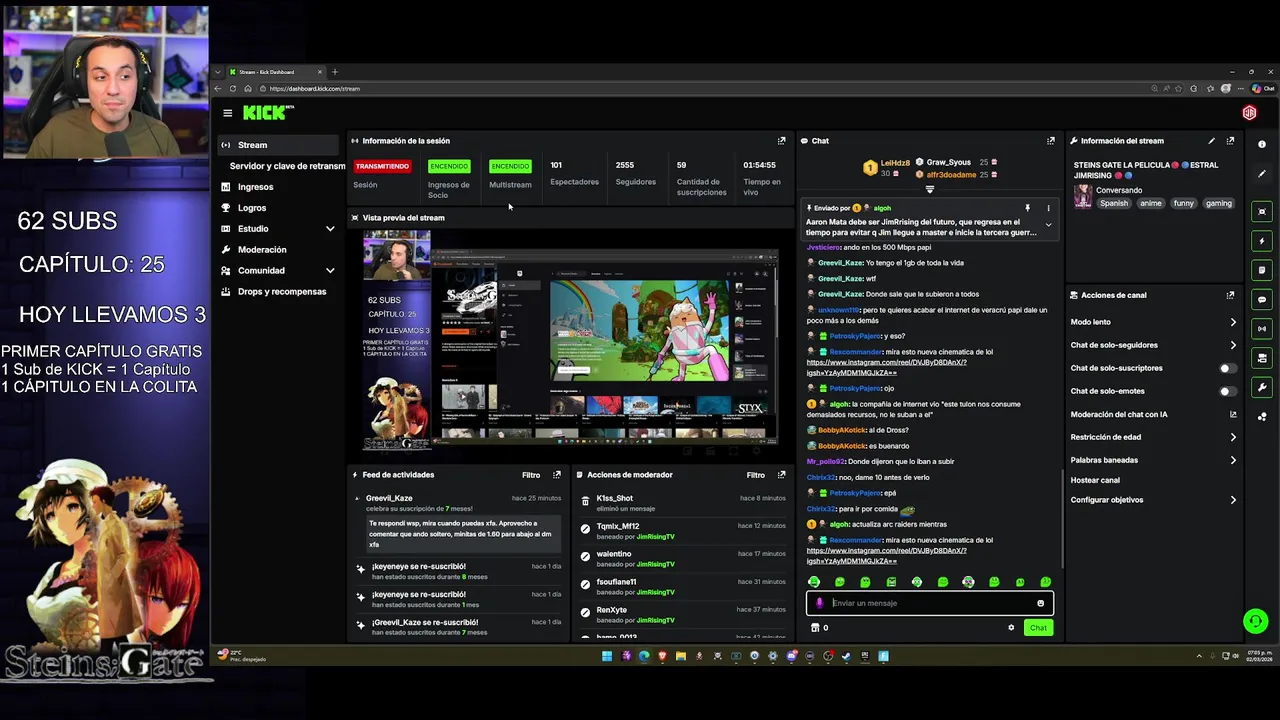This screenshot has height=720, width=1280.
Task: Open the Steam icon in the taskbar
Action: (x=846, y=657)
